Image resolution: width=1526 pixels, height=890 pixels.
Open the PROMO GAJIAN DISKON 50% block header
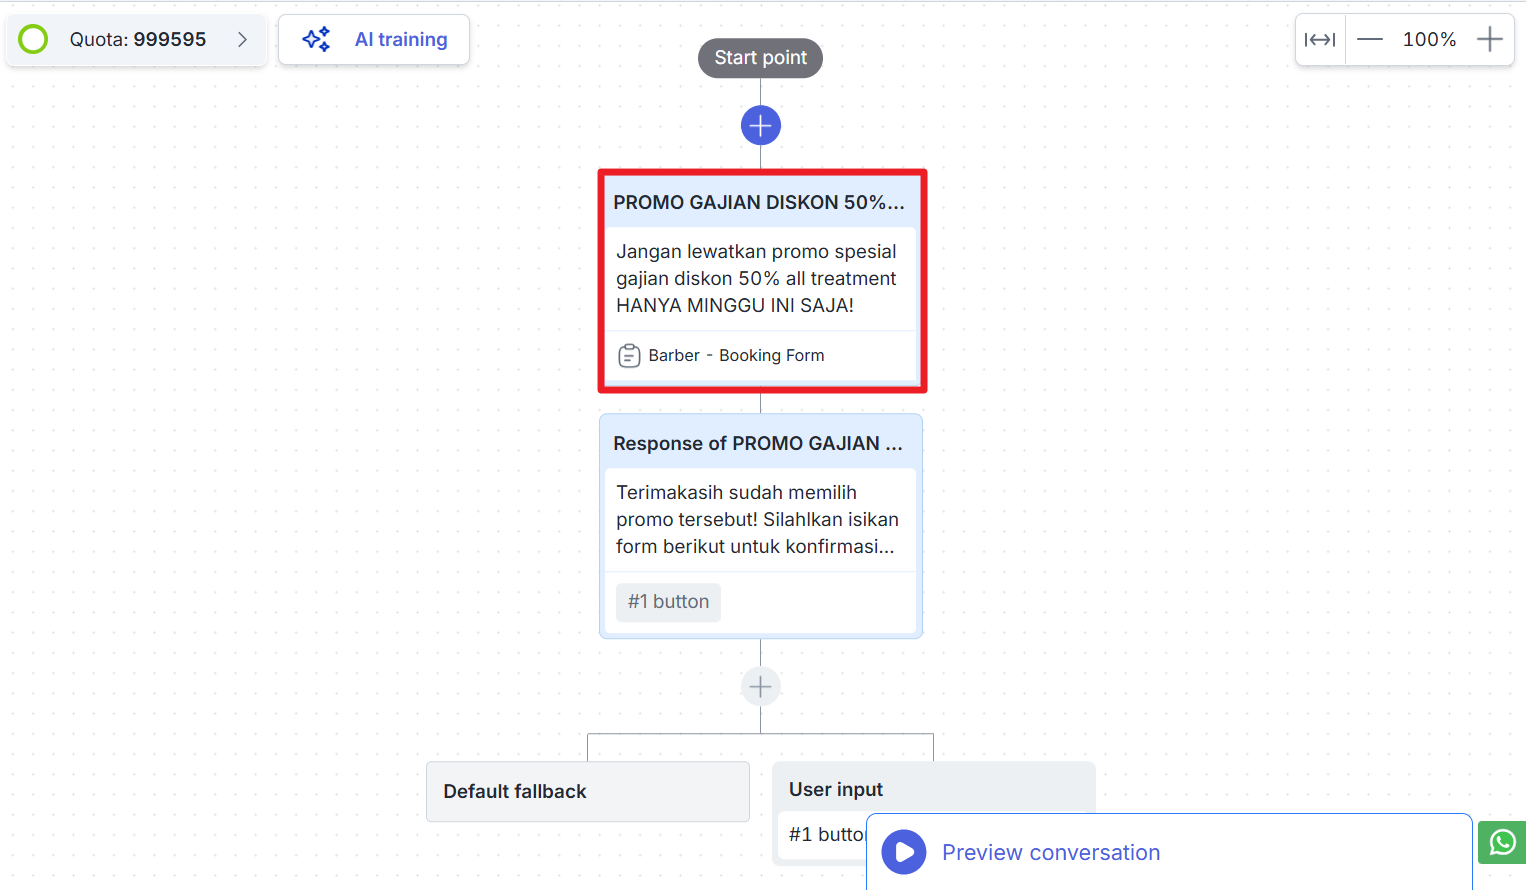(x=759, y=203)
